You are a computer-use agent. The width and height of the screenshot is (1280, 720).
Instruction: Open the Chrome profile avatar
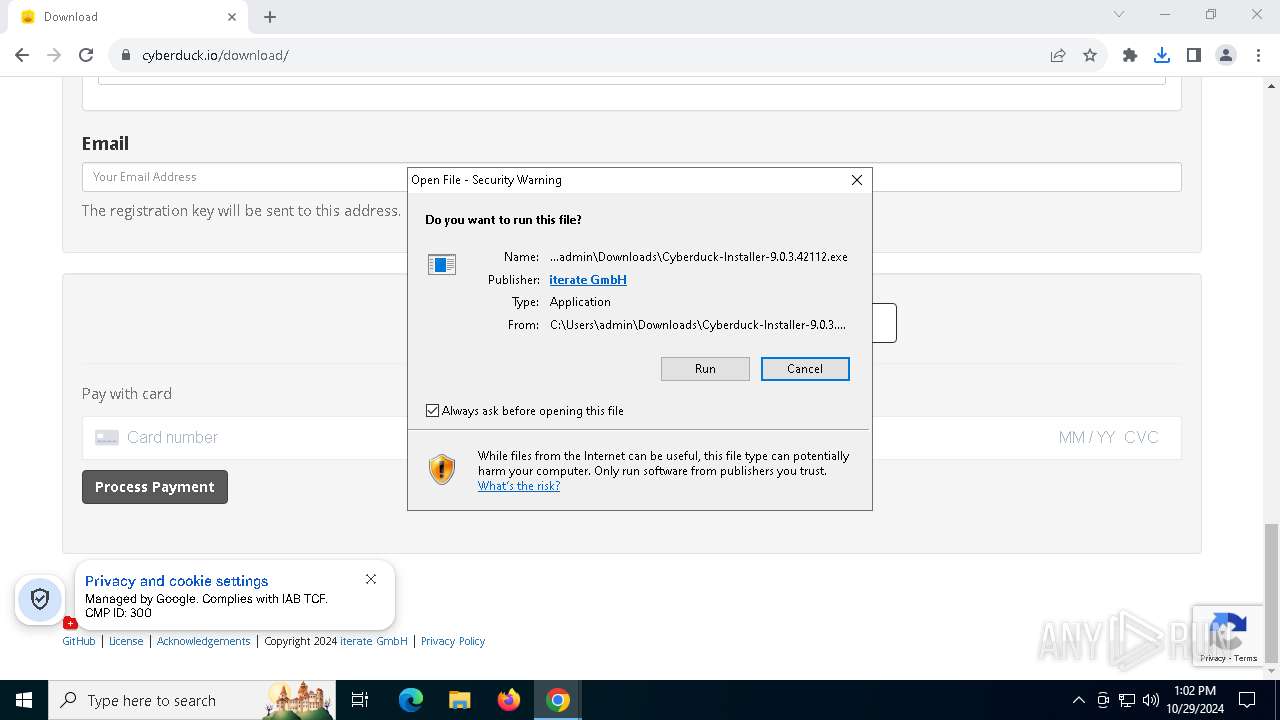[1226, 55]
